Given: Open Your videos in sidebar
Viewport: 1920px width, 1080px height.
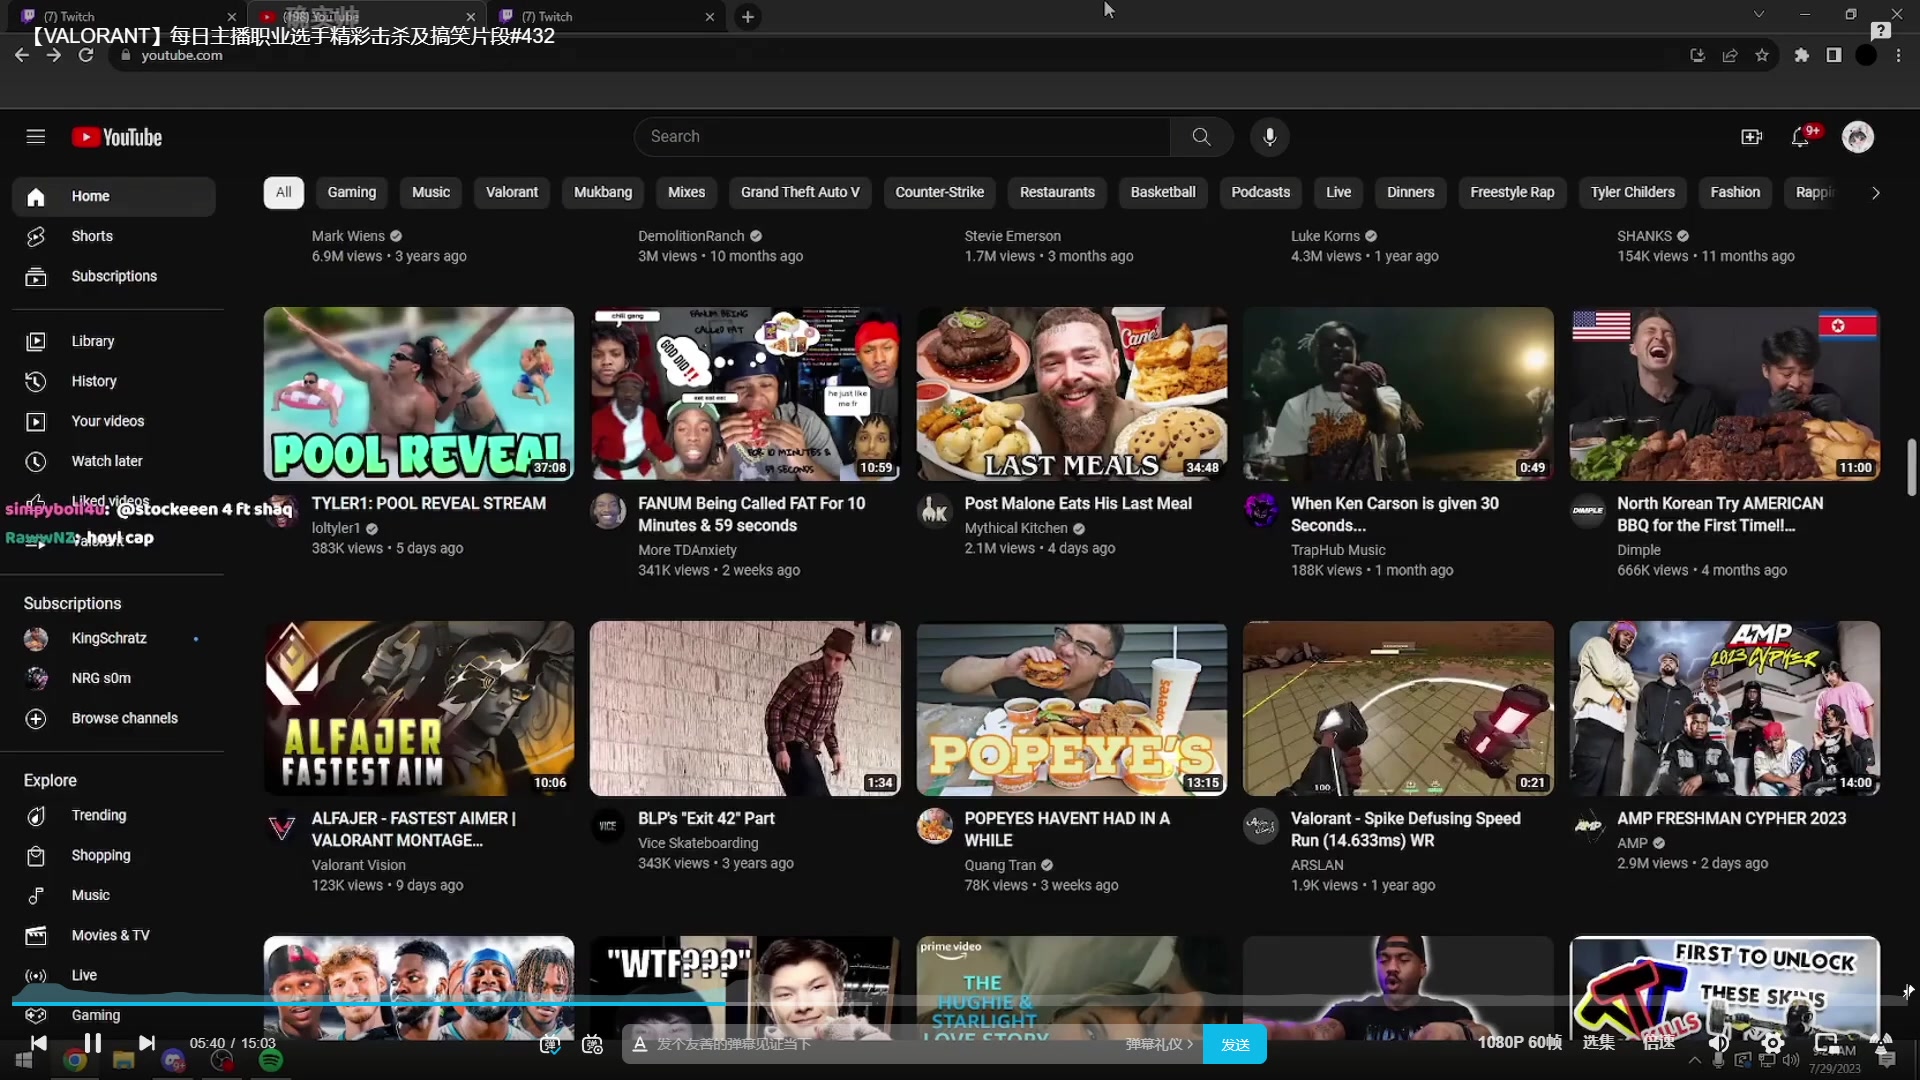Looking at the screenshot, I should (114, 421).
